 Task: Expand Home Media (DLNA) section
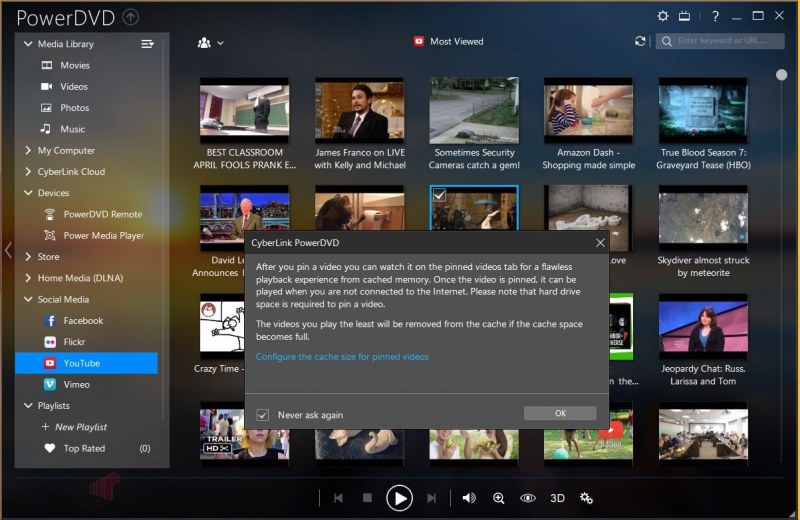coord(28,278)
